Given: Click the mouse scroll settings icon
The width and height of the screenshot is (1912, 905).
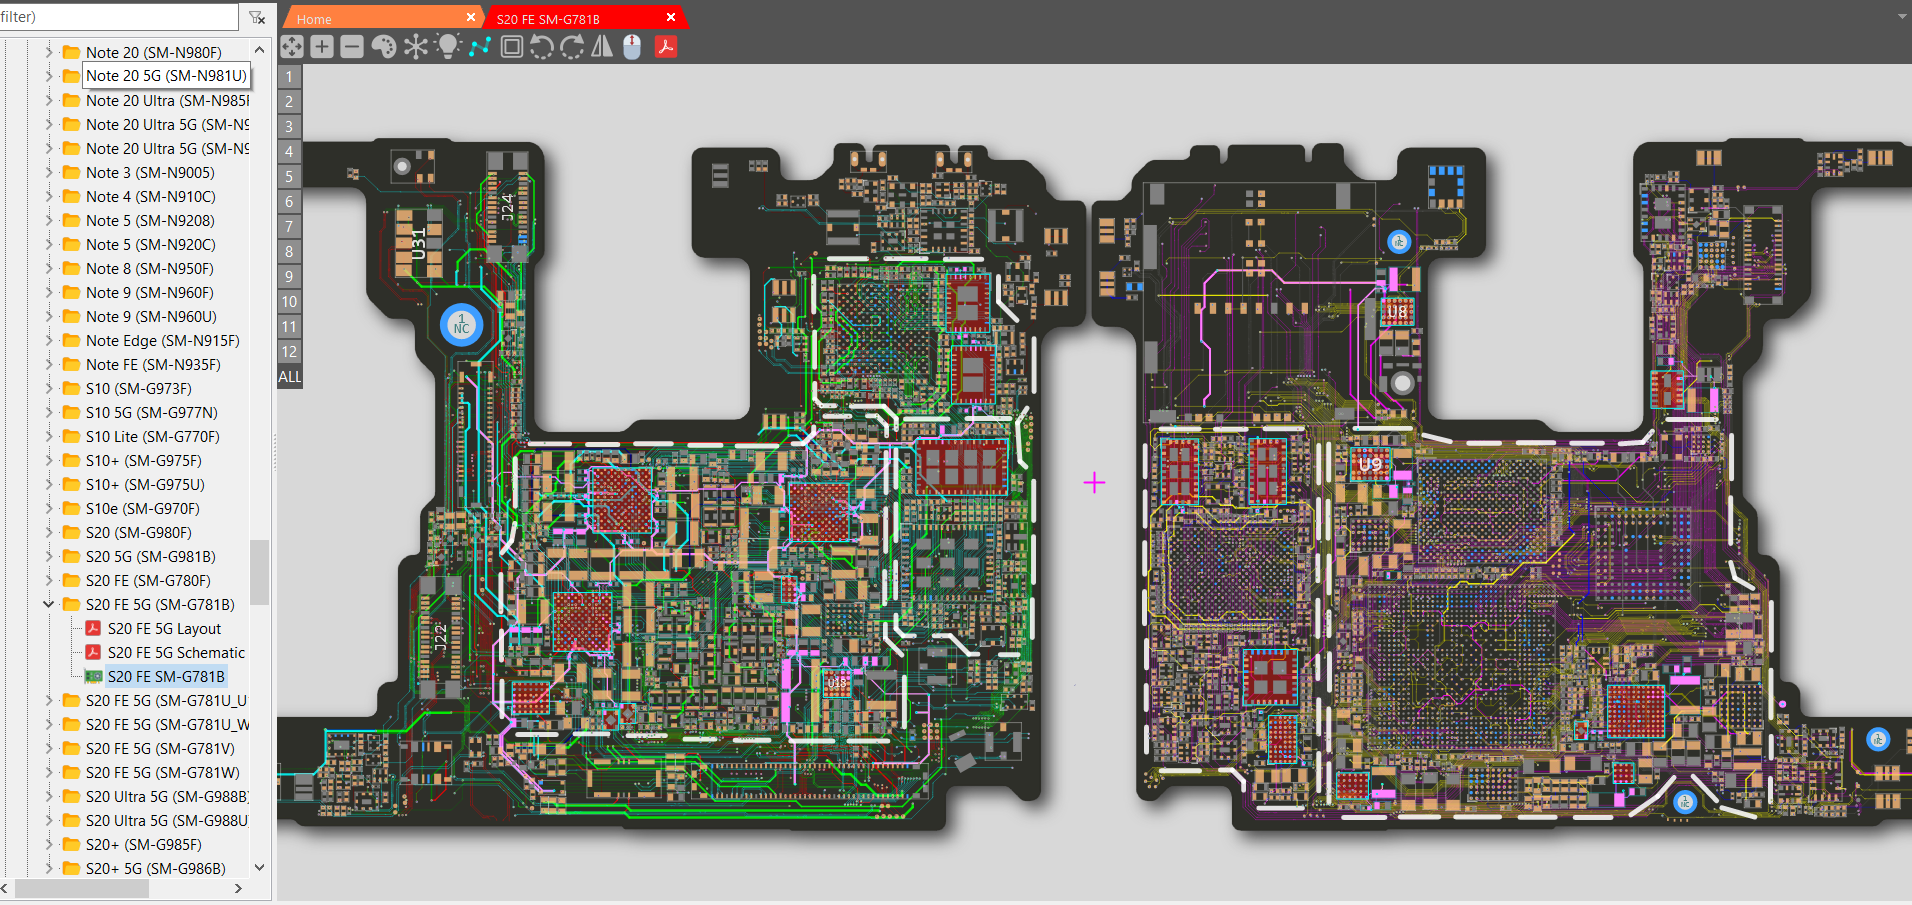Looking at the screenshot, I should pos(632,47).
